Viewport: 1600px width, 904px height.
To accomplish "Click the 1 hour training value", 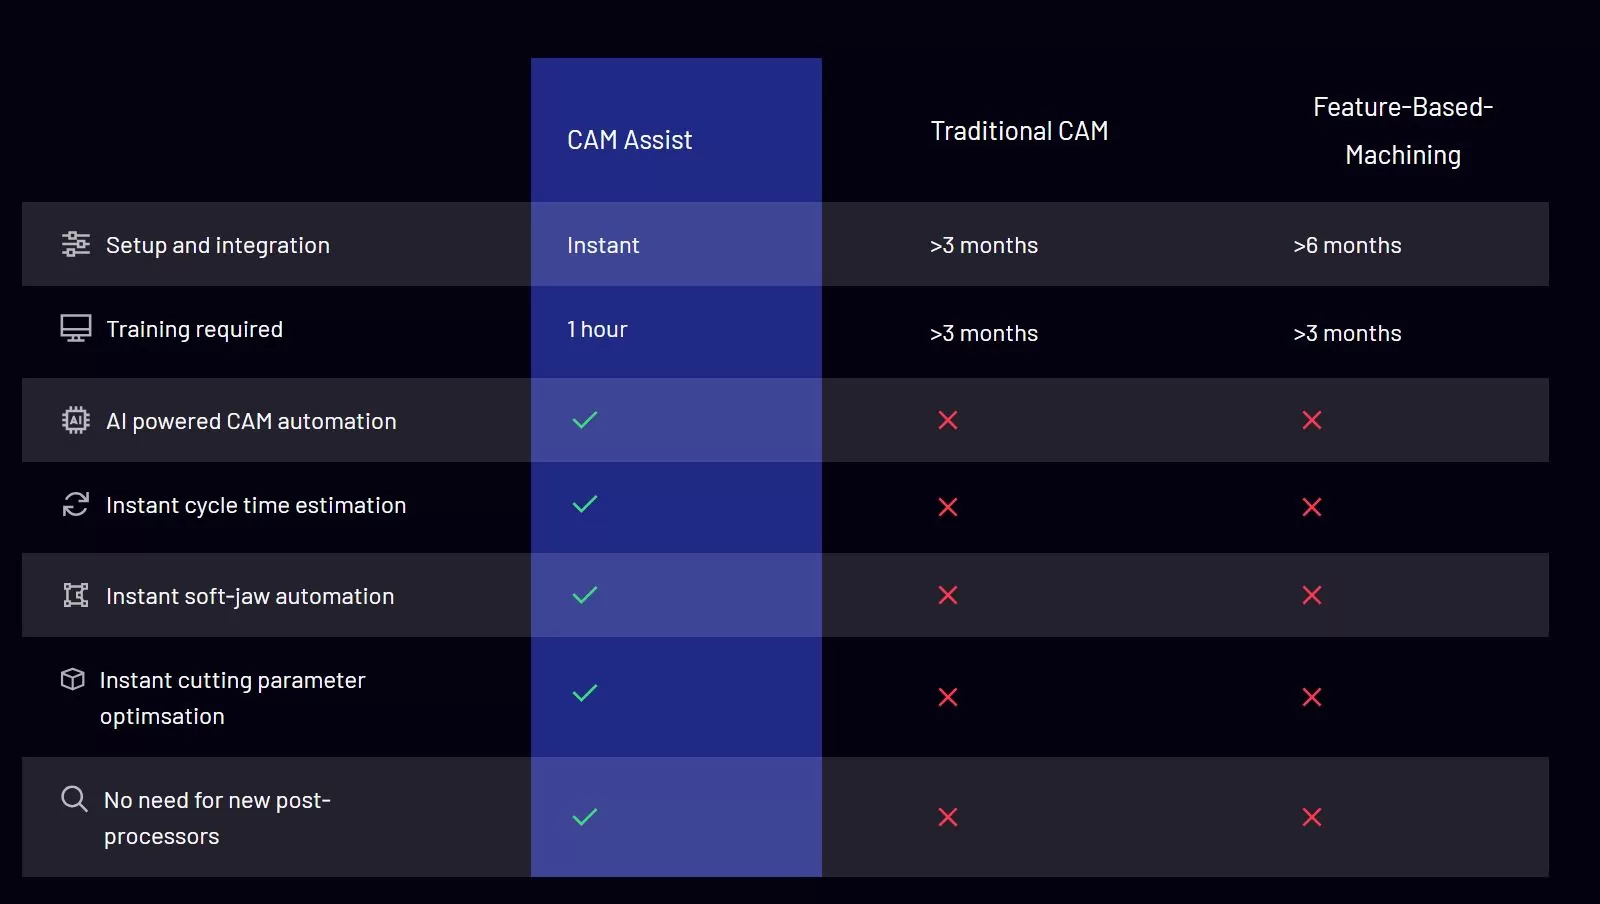I will [x=597, y=329].
